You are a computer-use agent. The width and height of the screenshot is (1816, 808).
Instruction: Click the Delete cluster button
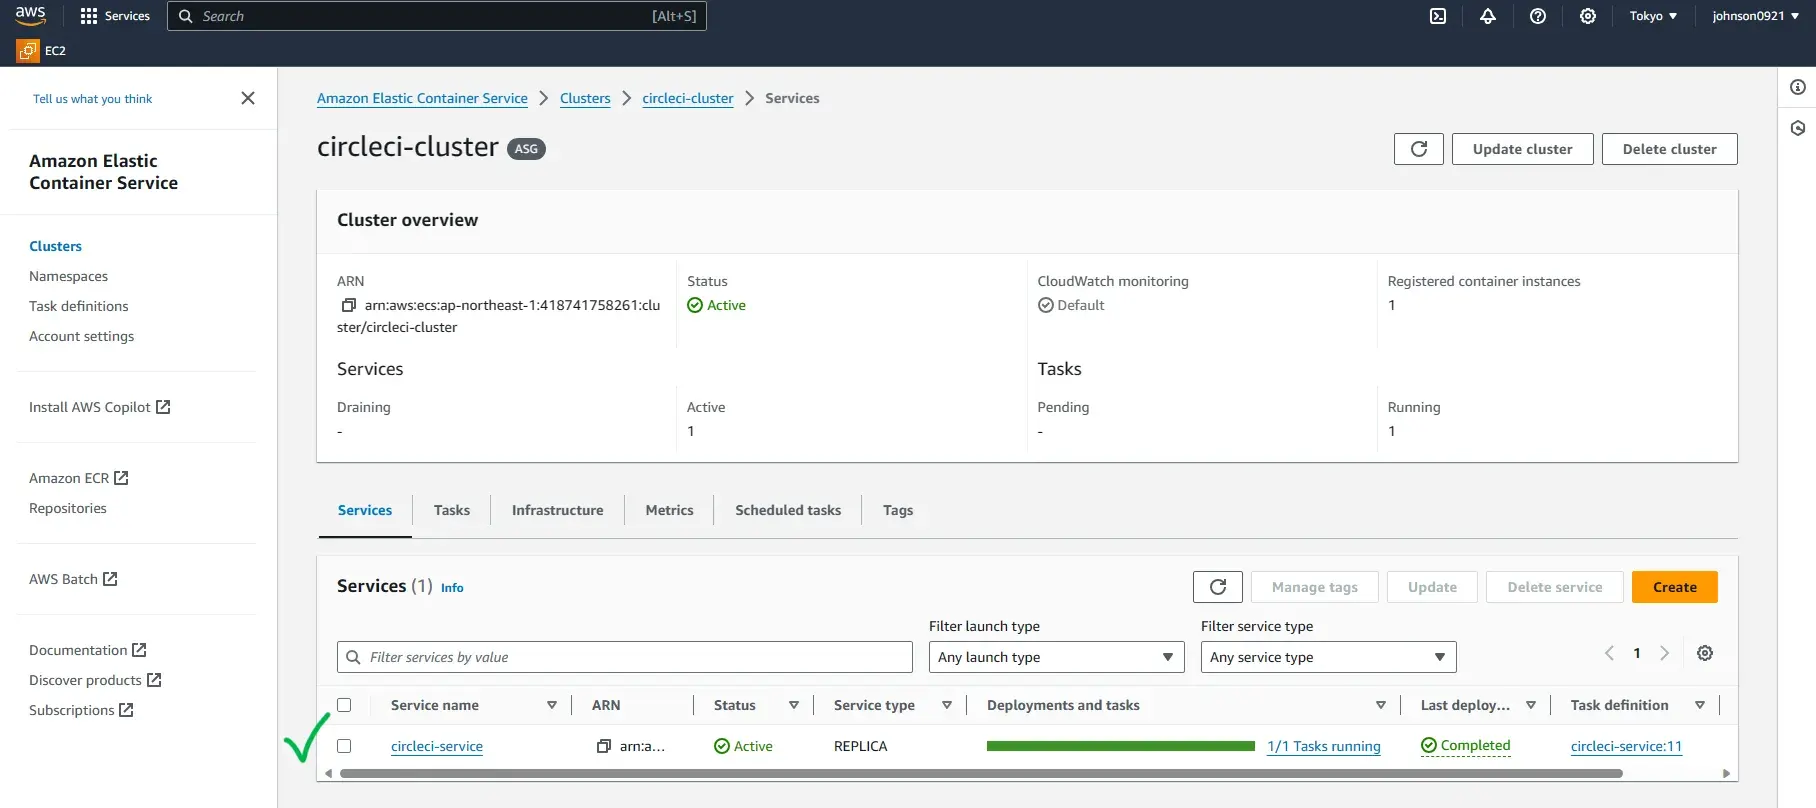coord(1669,149)
